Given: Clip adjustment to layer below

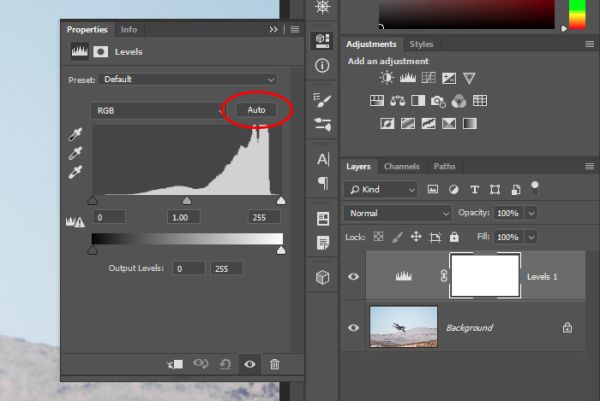Looking at the screenshot, I should click(x=175, y=364).
